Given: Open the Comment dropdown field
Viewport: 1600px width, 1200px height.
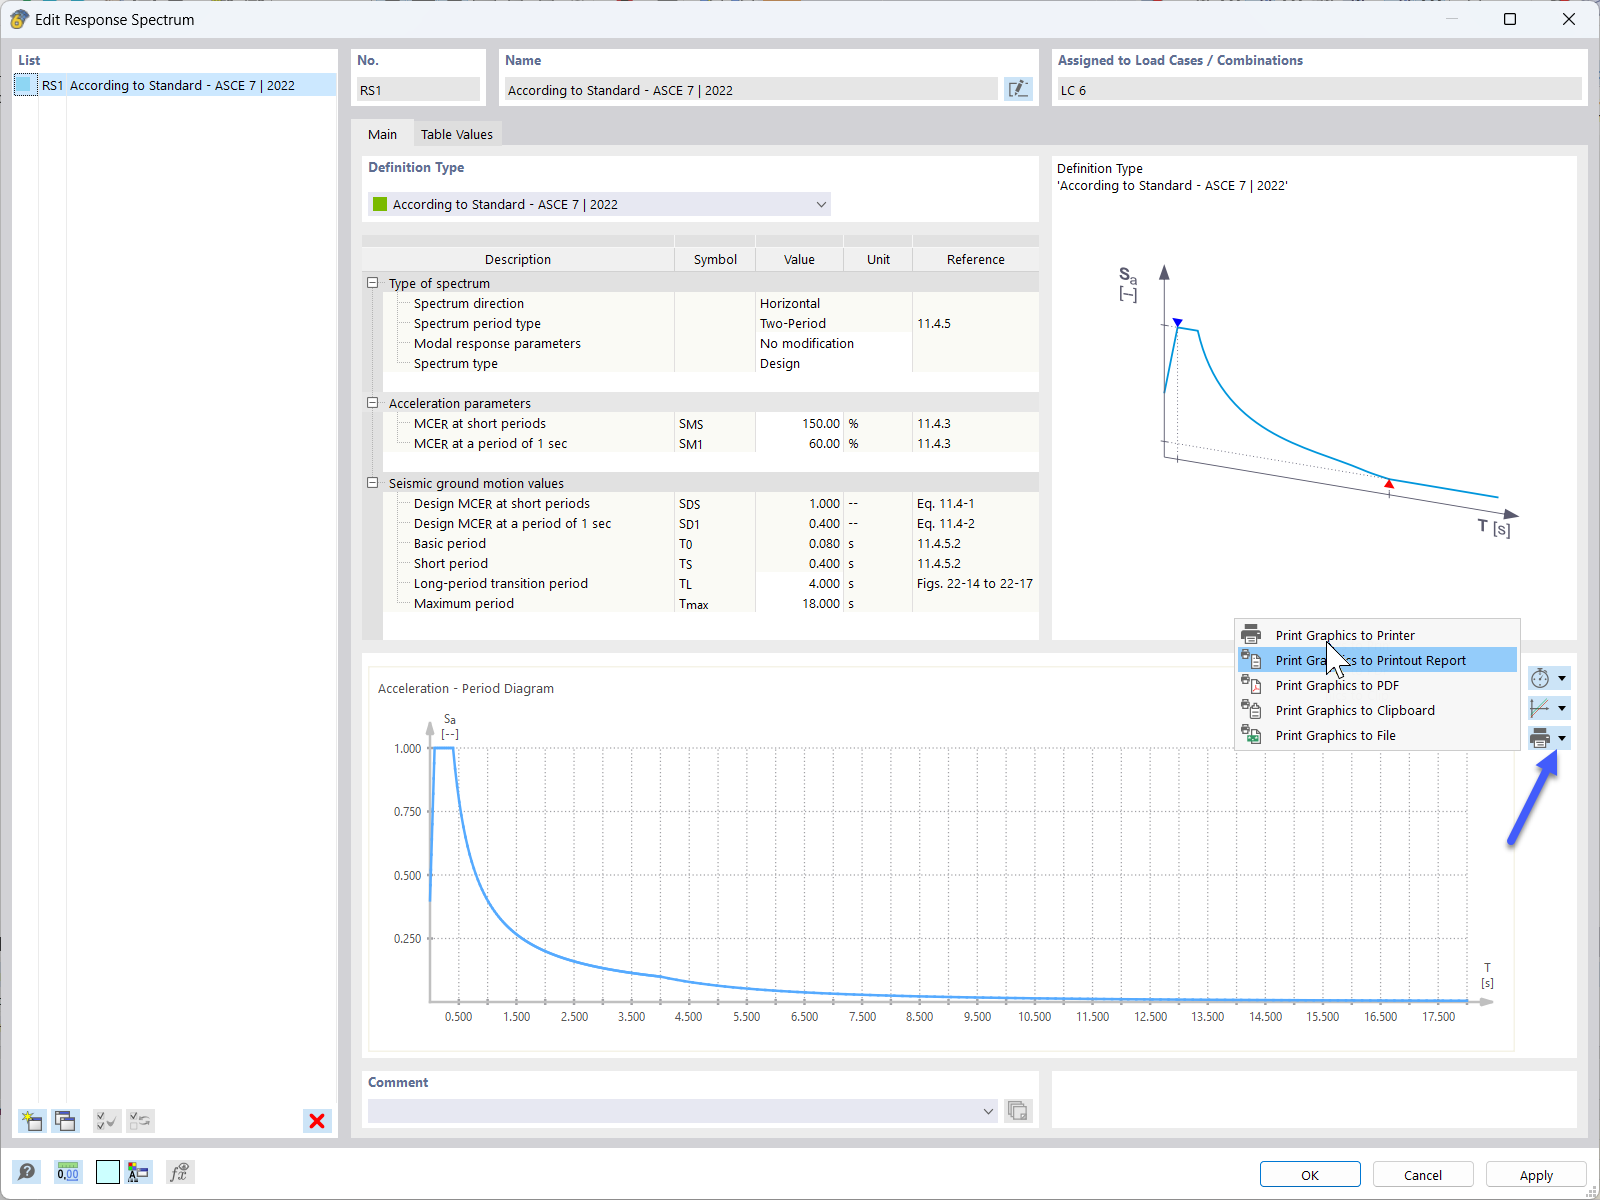Looking at the screenshot, I should pos(683,1111).
